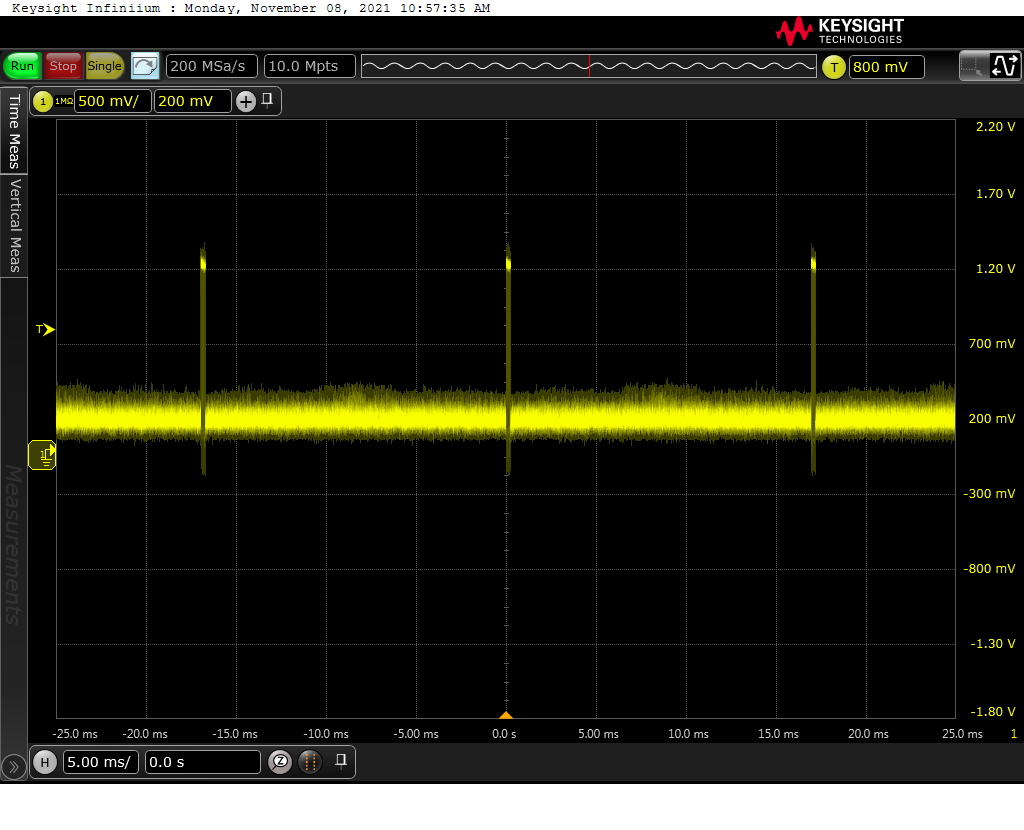1024x830 pixels.
Task: Click the 1MΩ impedance indicator
Action: click(64, 101)
